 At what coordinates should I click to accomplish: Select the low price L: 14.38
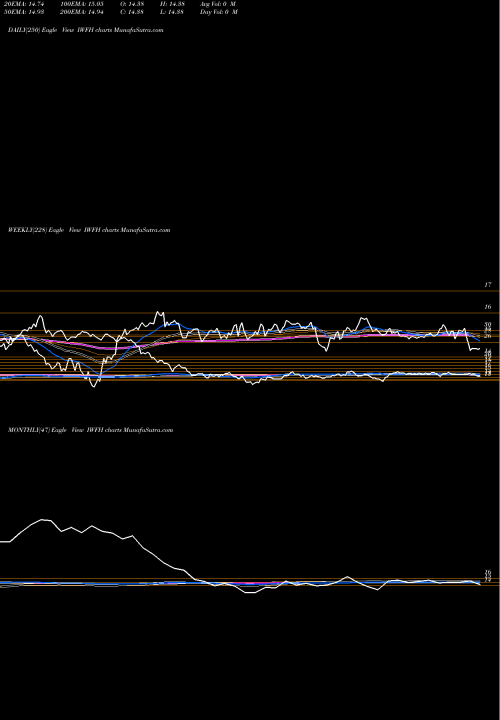click(x=172, y=12)
